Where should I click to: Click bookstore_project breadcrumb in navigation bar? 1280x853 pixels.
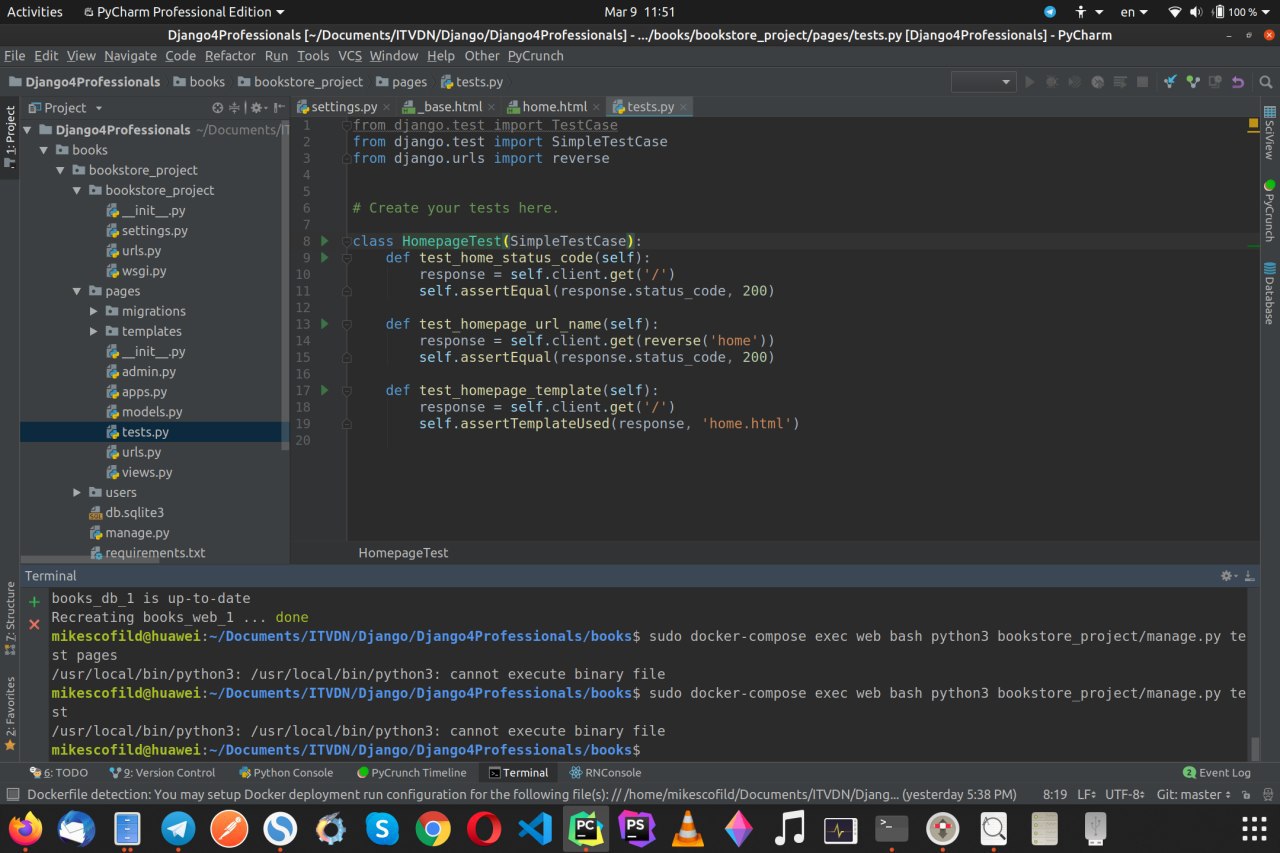coord(298,82)
